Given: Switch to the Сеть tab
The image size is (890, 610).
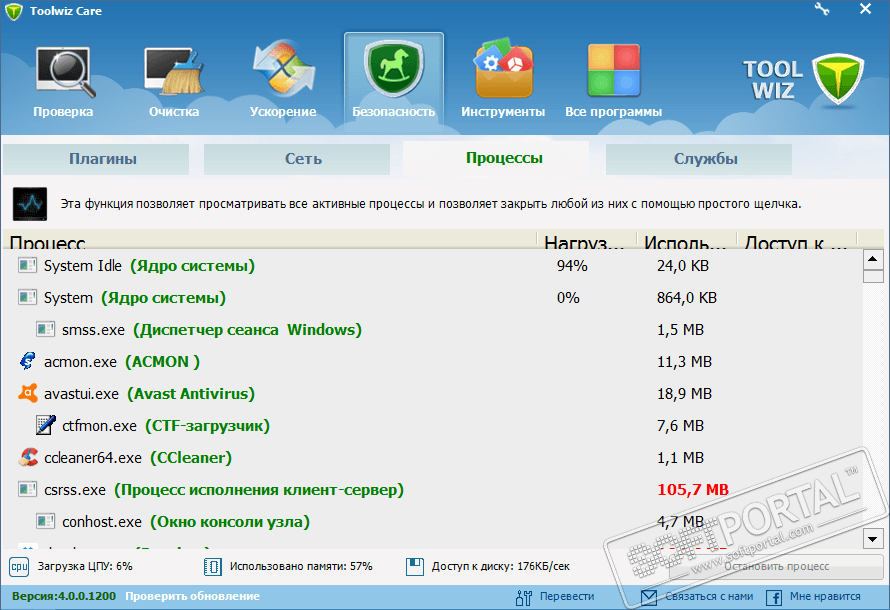Looking at the screenshot, I should (297, 159).
